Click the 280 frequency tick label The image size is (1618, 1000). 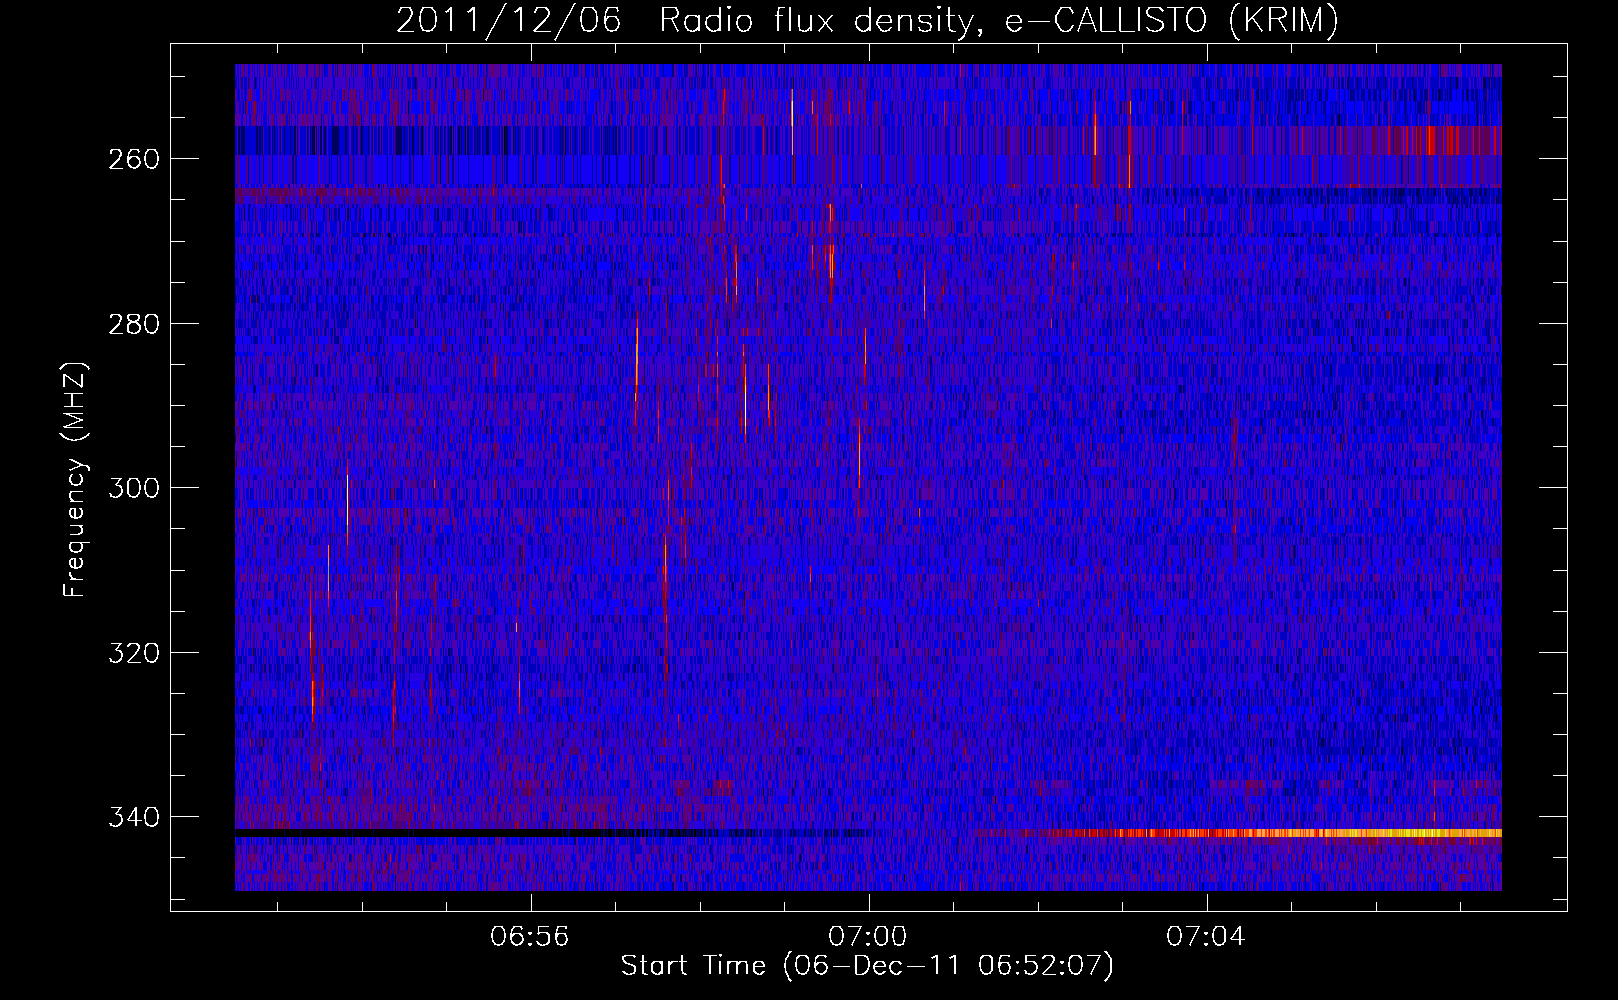click(x=134, y=324)
